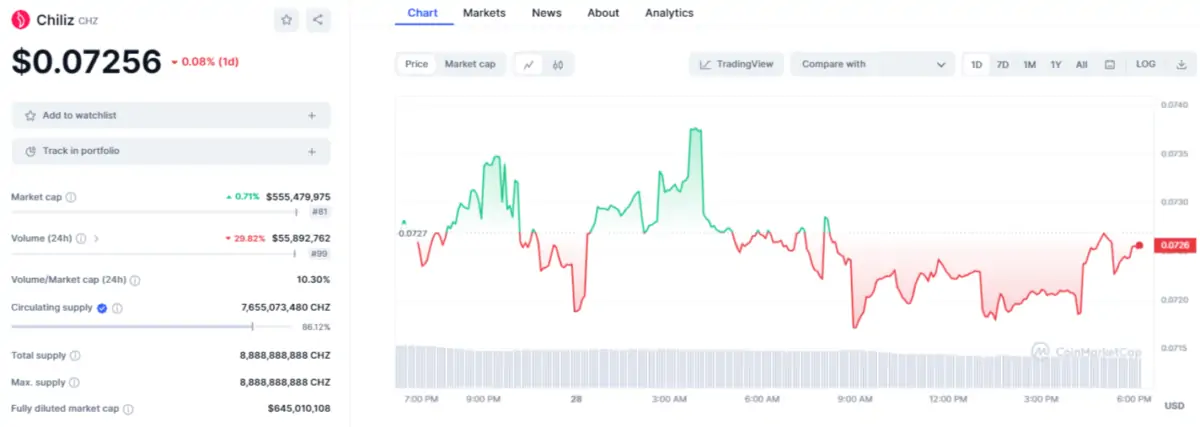The image size is (1200, 427).
Task: Set chart range to 1D
Action: click(x=977, y=64)
